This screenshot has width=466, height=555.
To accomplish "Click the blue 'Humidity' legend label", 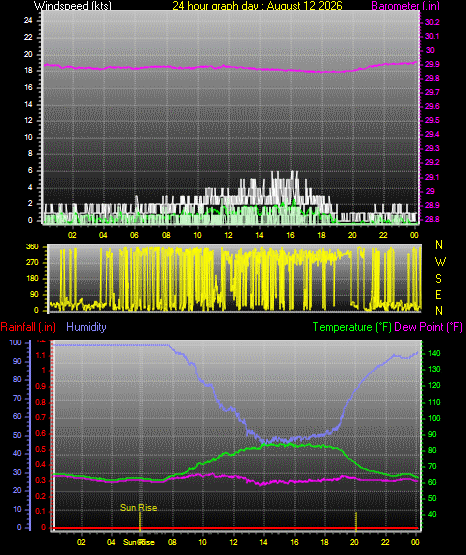I will (86, 327).
